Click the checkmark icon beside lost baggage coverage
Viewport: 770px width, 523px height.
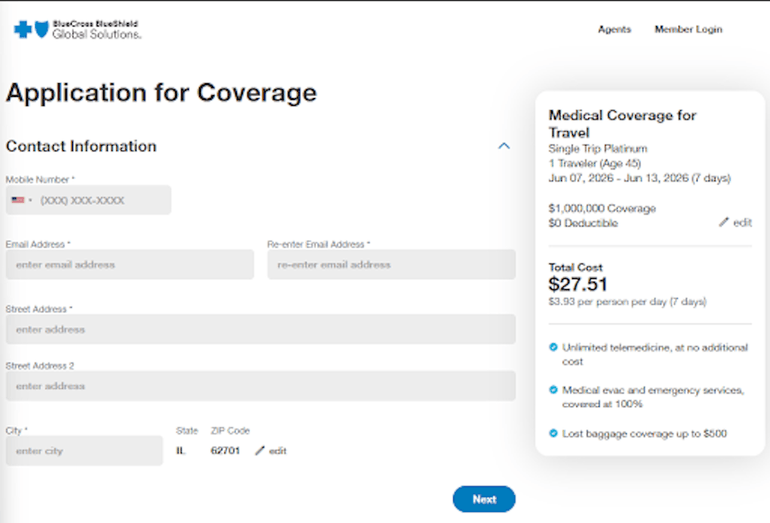[x=553, y=434]
